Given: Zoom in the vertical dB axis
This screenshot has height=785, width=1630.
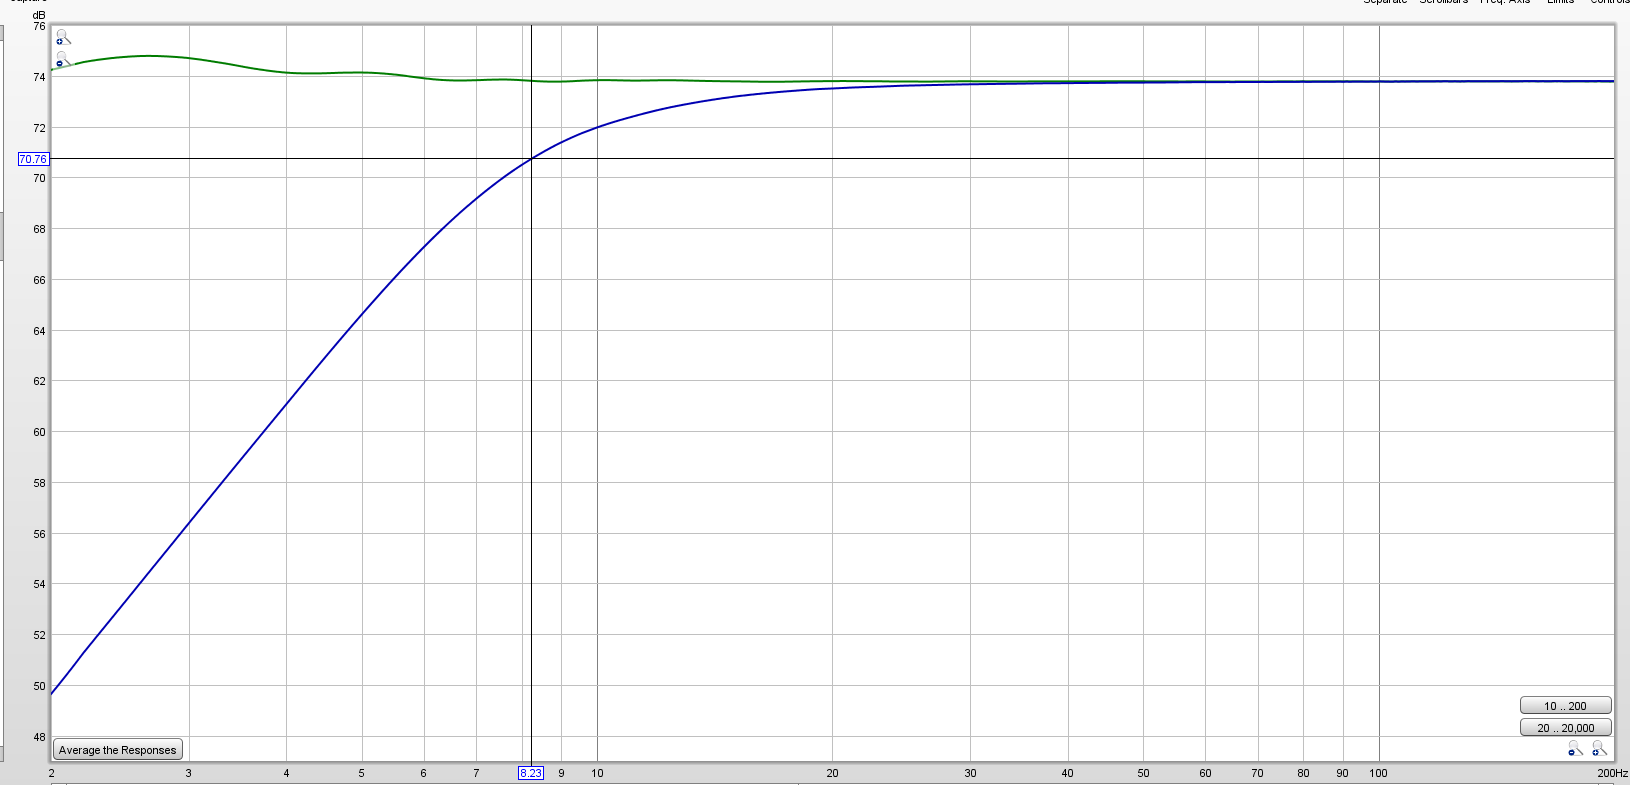Looking at the screenshot, I should pos(63,38).
